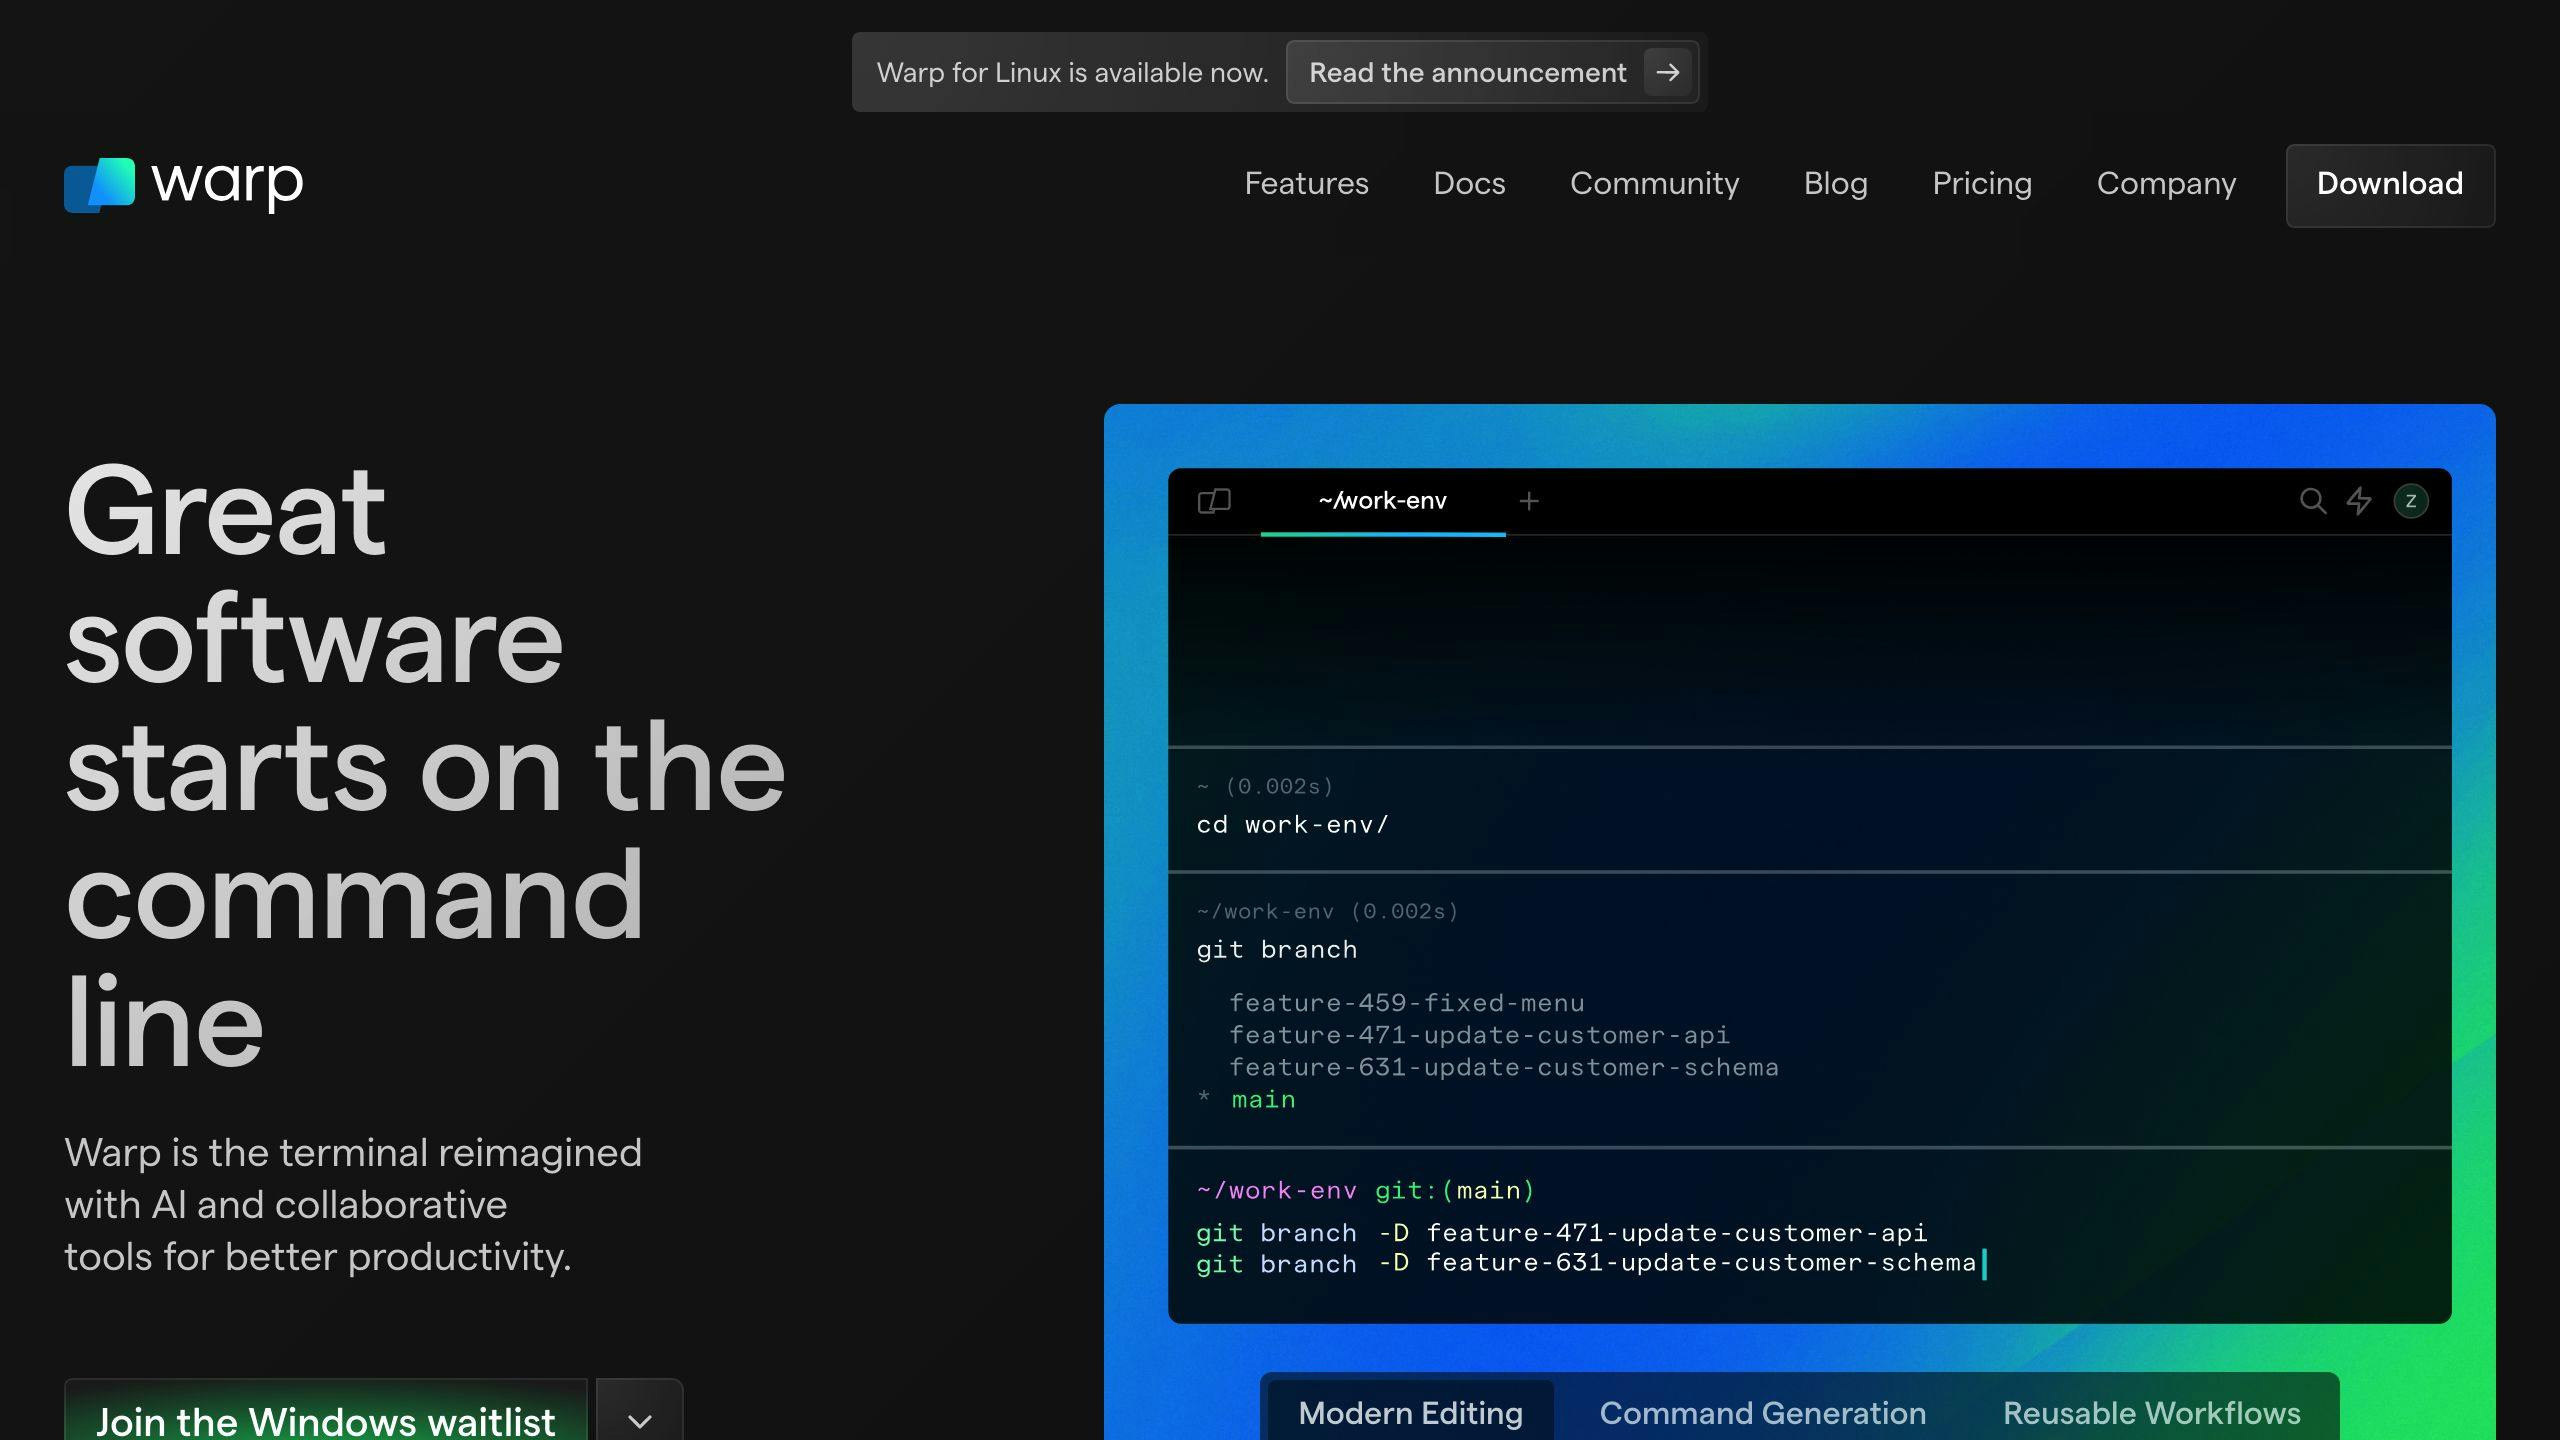
Task: Click the arrow icon on the announcement banner
Action: pyautogui.click(x=1666, y=72)
